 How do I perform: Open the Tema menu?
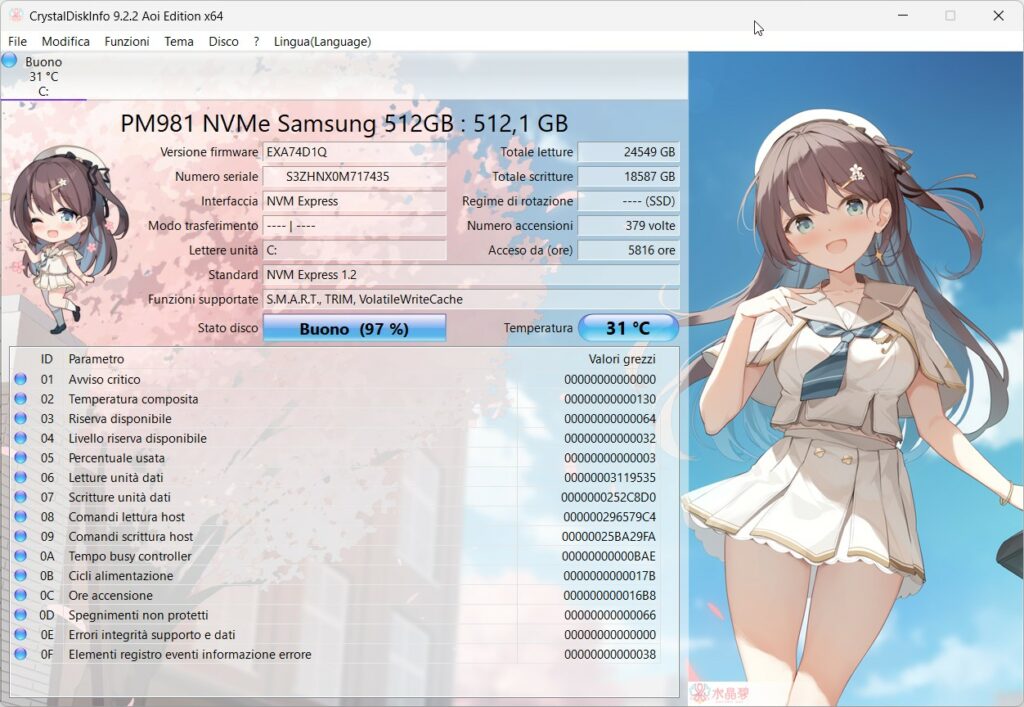179,41
